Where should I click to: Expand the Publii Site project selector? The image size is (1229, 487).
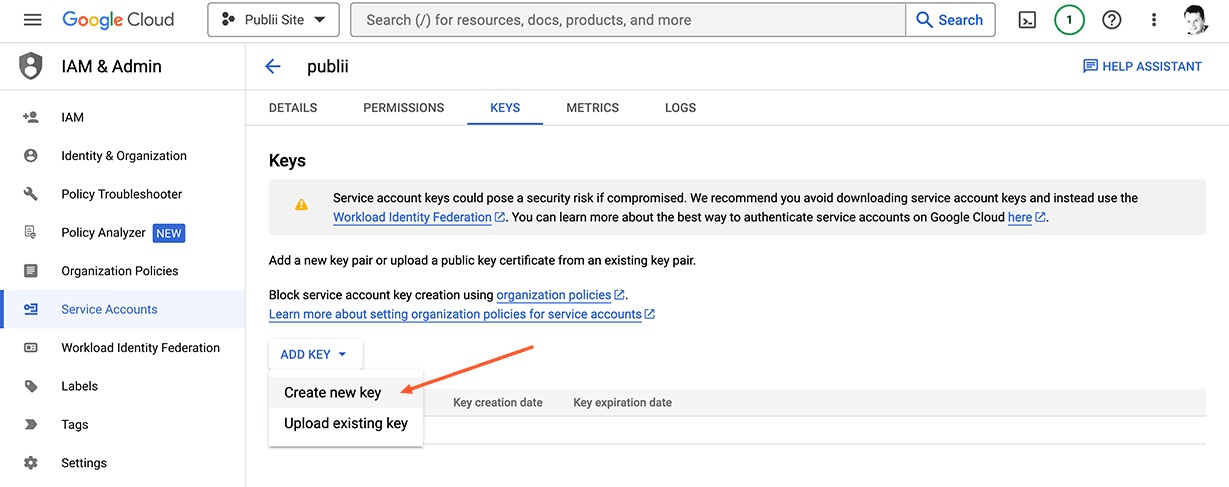[x=273, y=20]
